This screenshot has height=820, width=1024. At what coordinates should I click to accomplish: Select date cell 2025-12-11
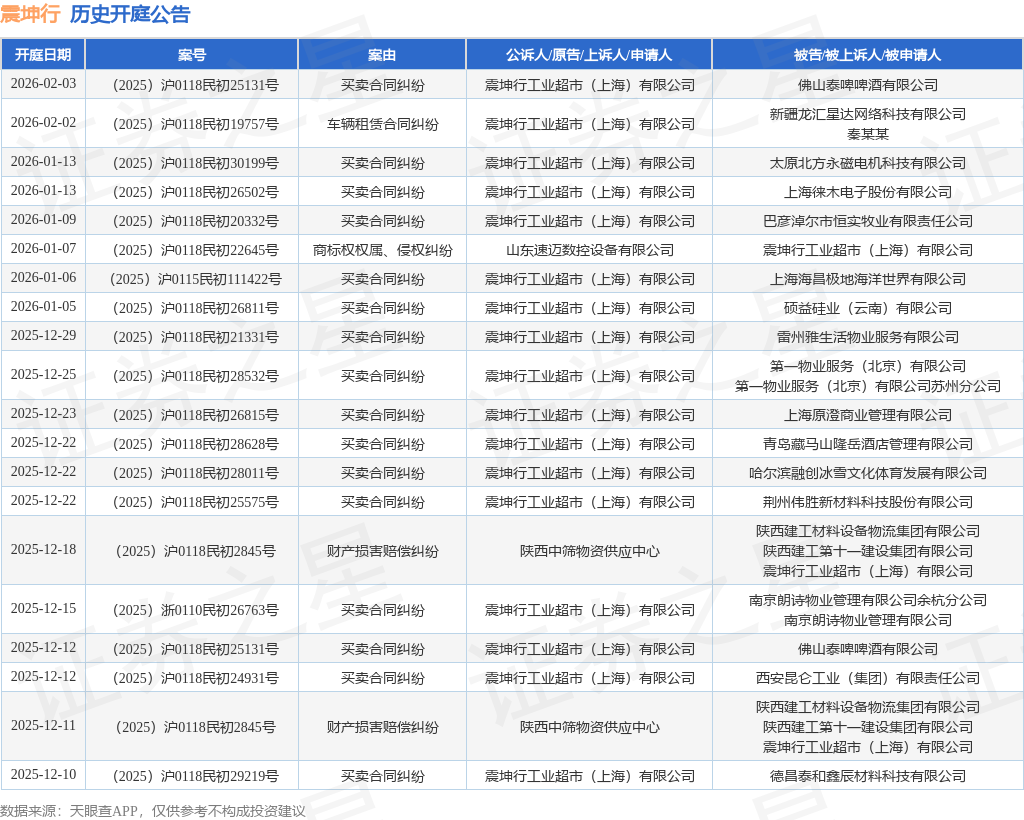click(43, 725)
